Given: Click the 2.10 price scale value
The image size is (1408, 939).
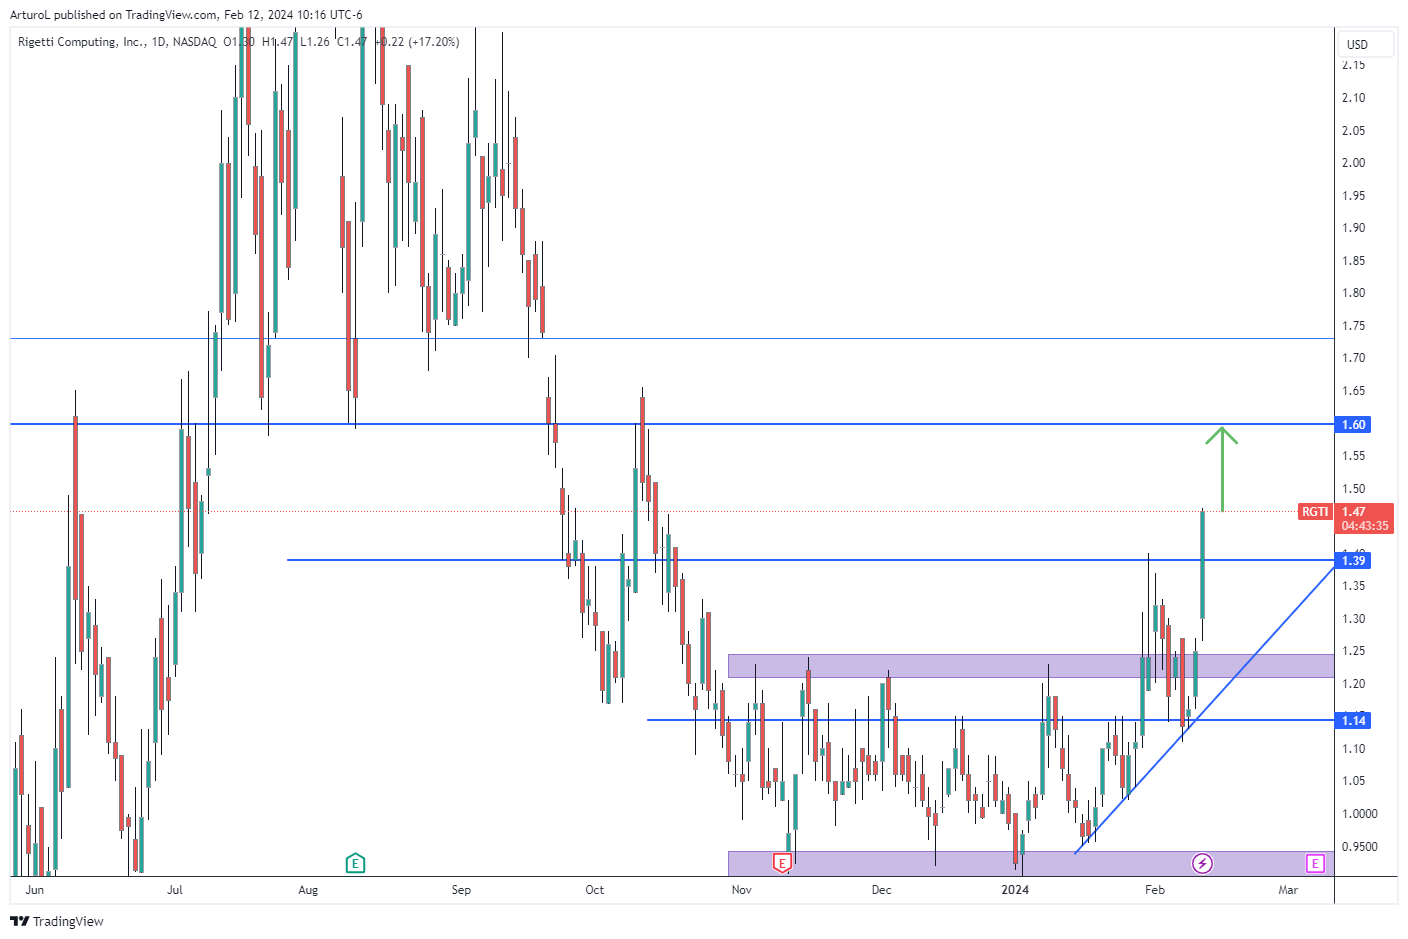Looking at the screenshot, I should [1353, 98].
